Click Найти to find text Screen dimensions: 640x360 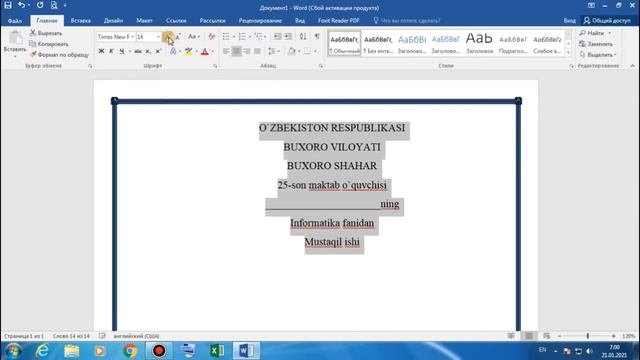point(592,33)
